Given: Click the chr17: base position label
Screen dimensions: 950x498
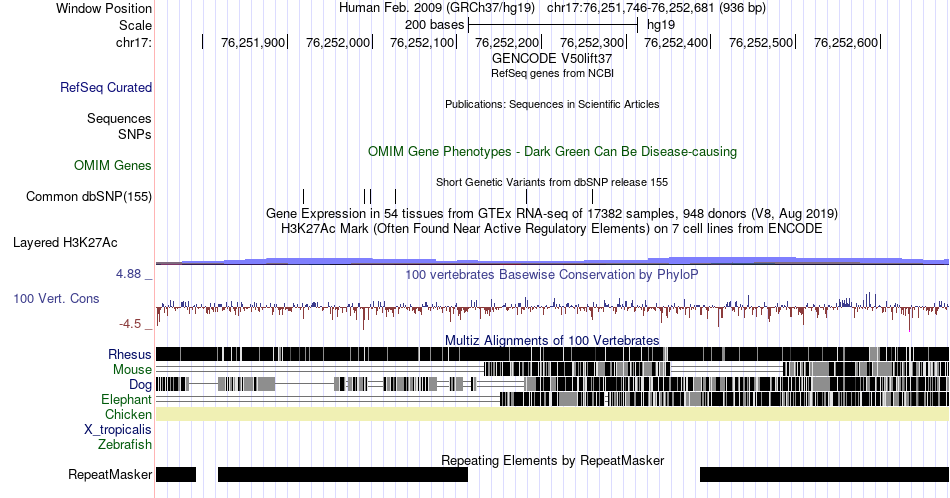Looking at the screenshot, I should [134, 42].
